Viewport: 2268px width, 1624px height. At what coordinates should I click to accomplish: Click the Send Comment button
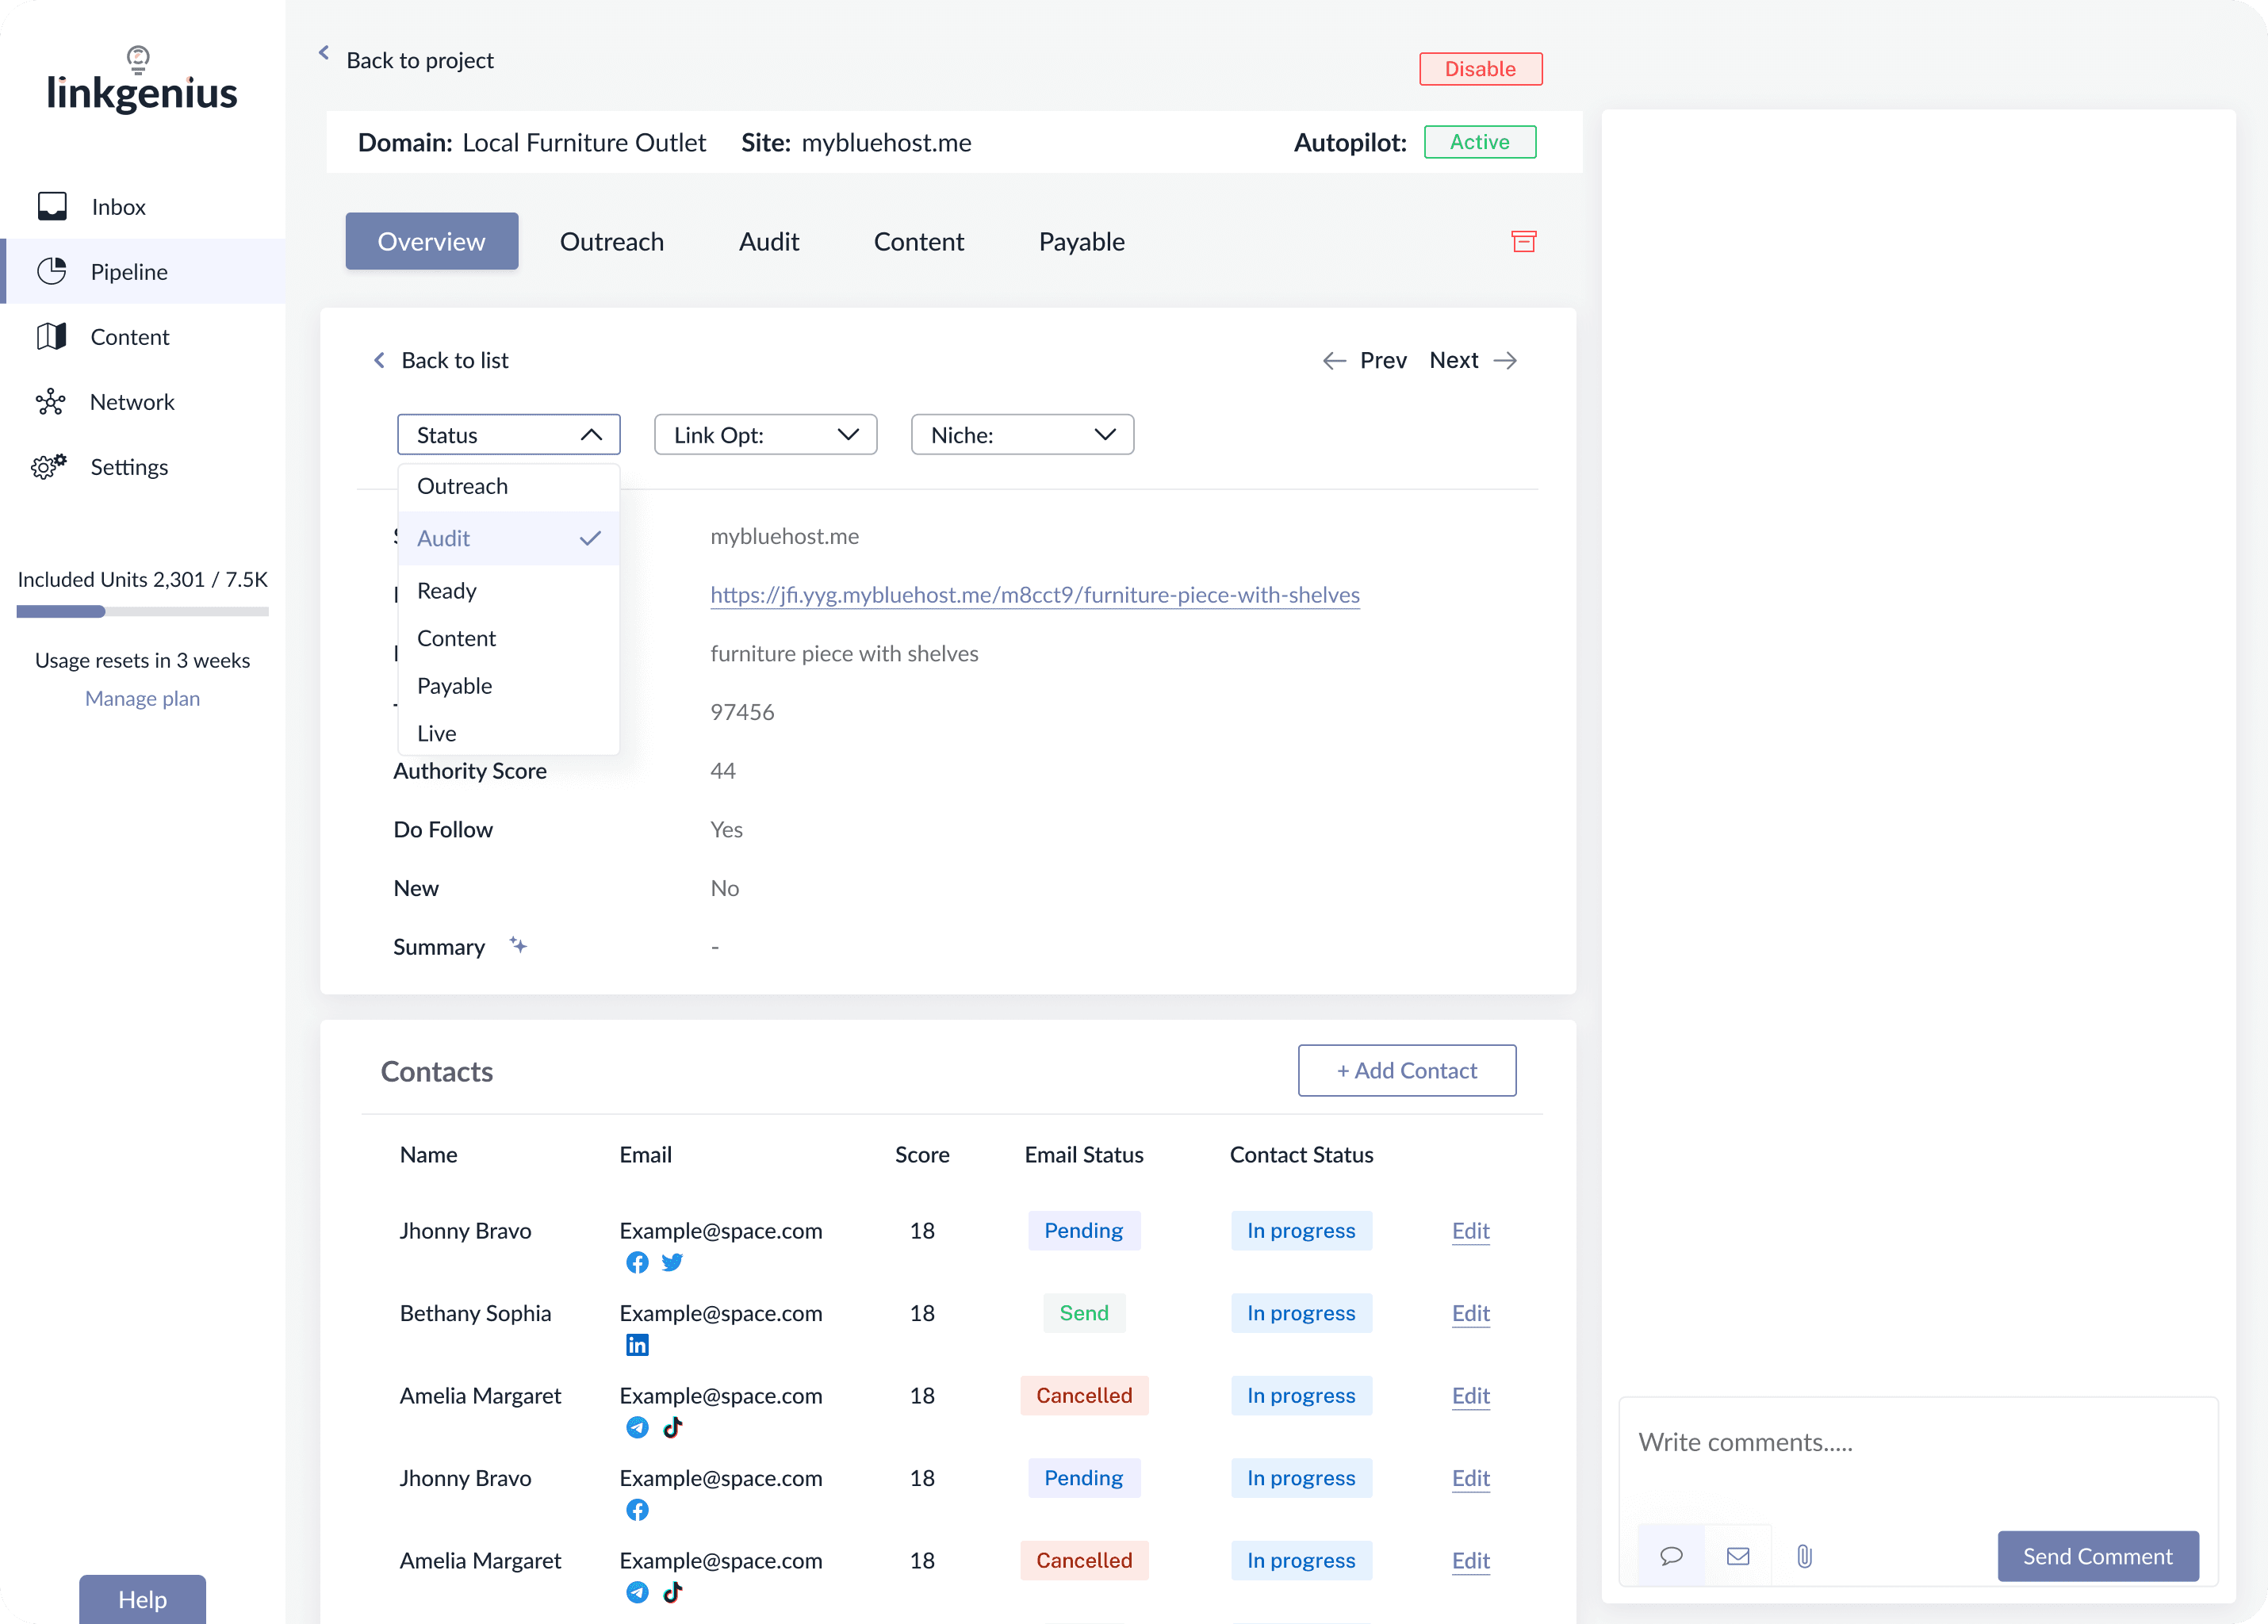(2097, 1556)
